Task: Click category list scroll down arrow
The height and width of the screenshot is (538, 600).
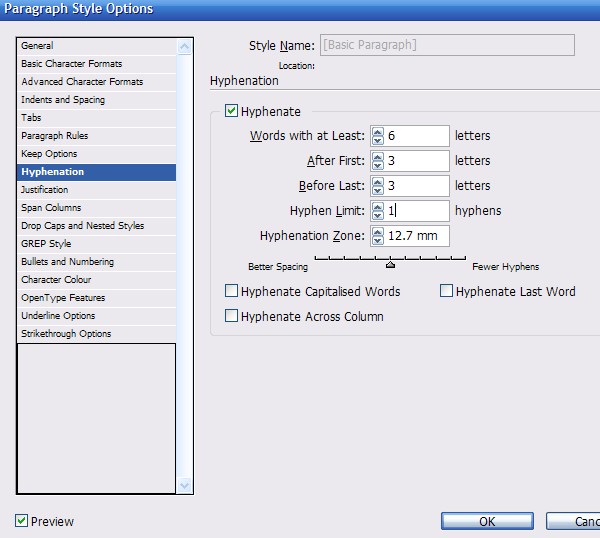Action: pos(184,486)
